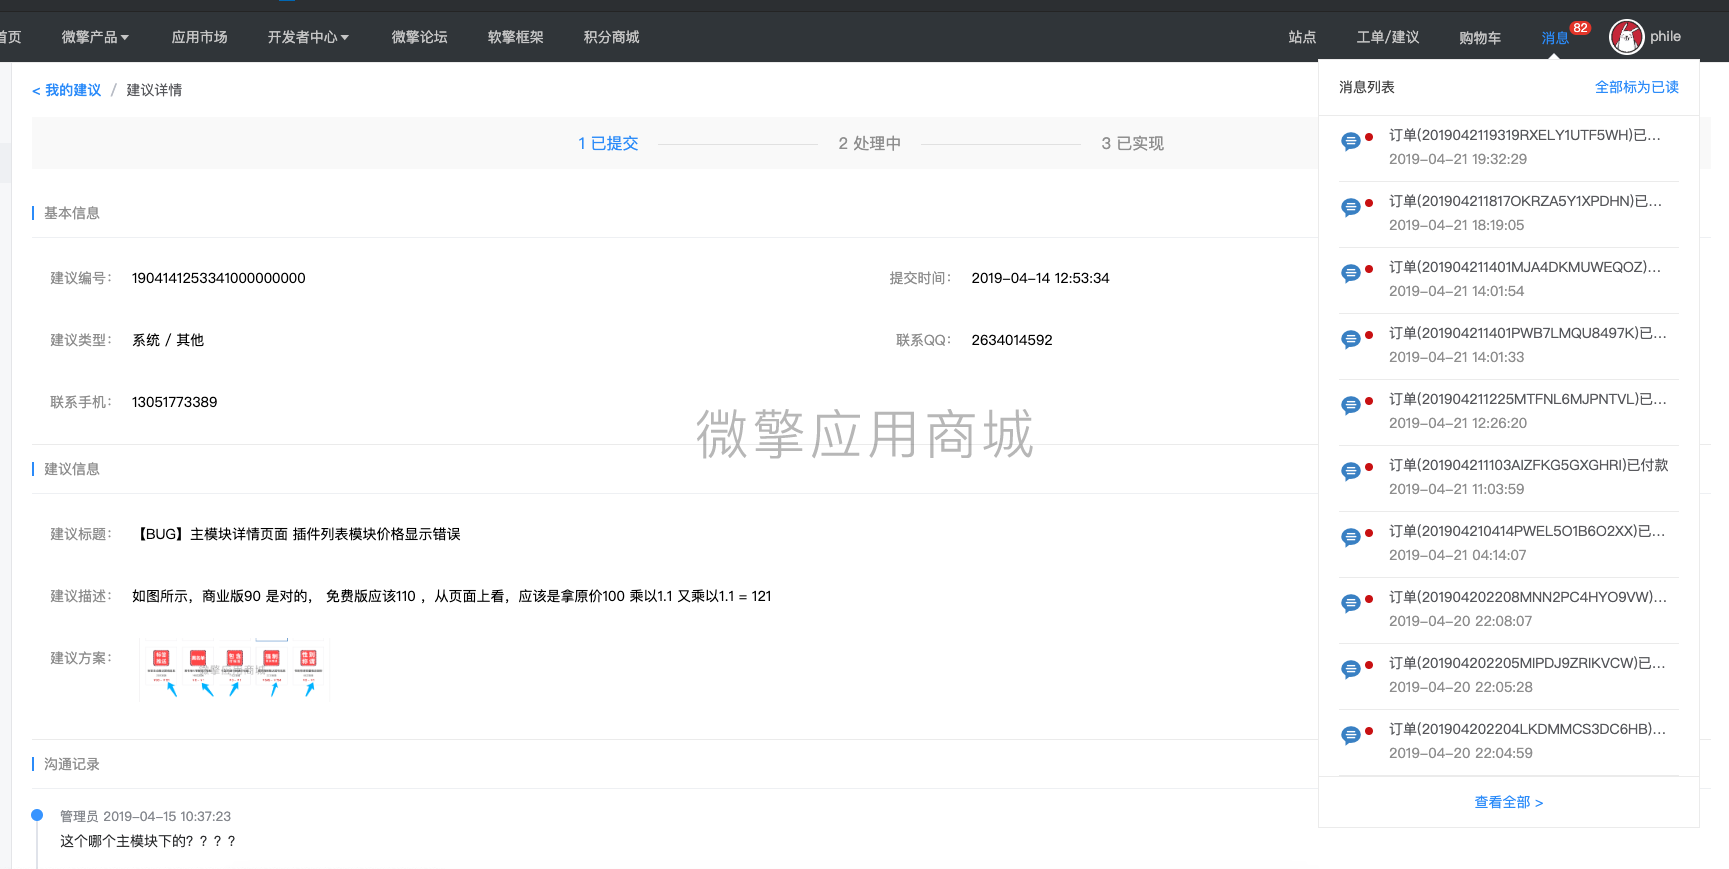Click the description starting 如图所示，商业版90

pos(451,596)
